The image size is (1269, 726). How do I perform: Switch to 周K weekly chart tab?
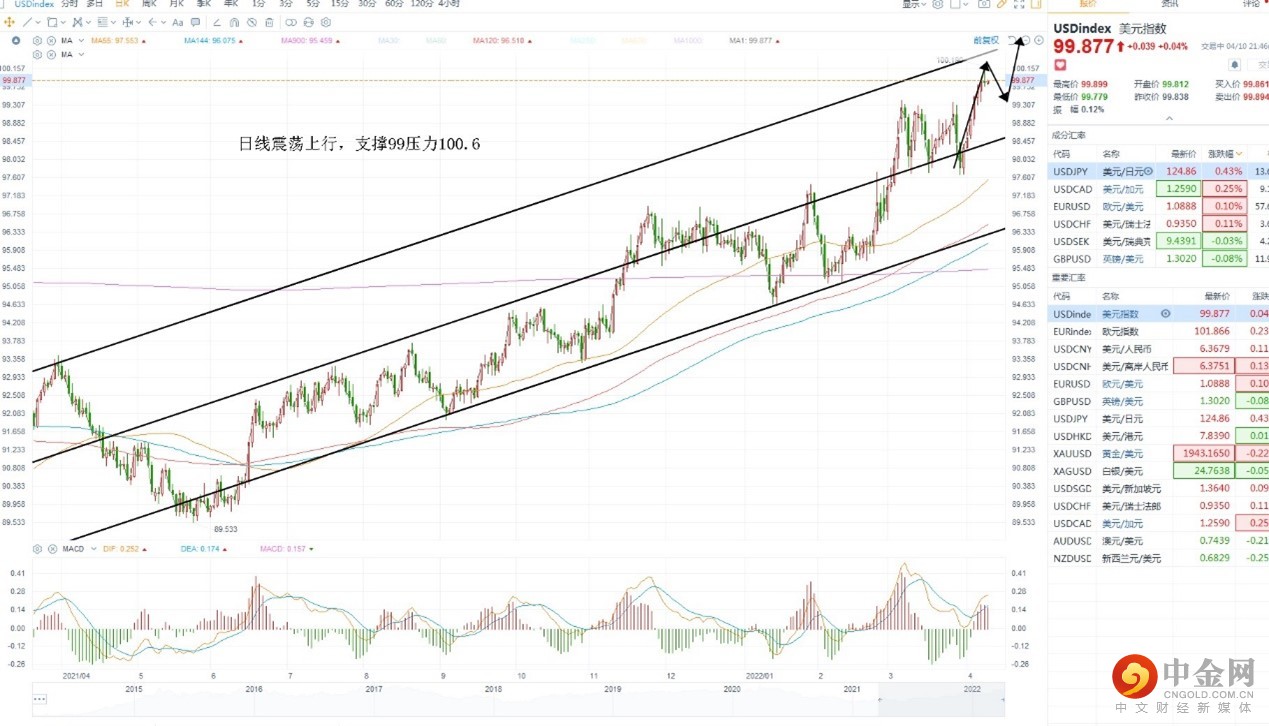point(150,4)
